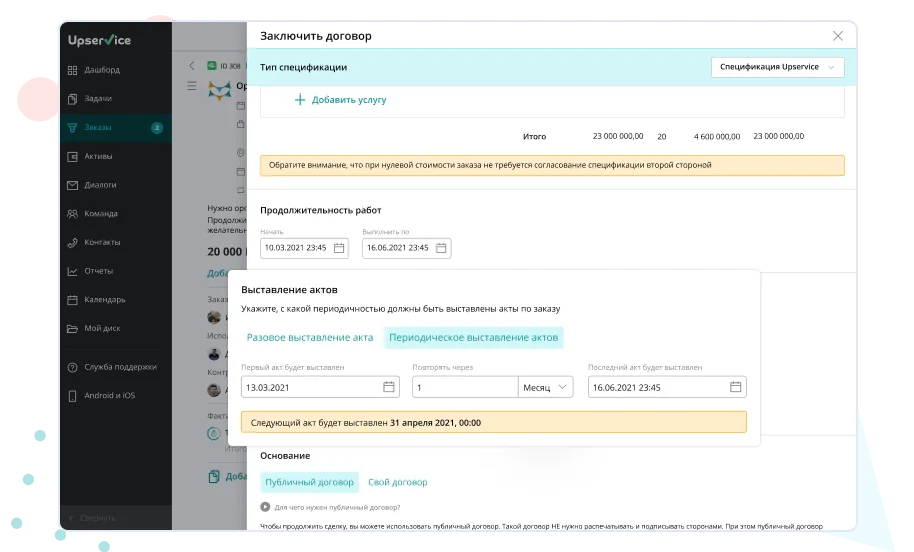Image resolution: width=914 pixels, height=552 pixels.
Task: Go to Команда in the sidebar
Action: tap(115, 213)
